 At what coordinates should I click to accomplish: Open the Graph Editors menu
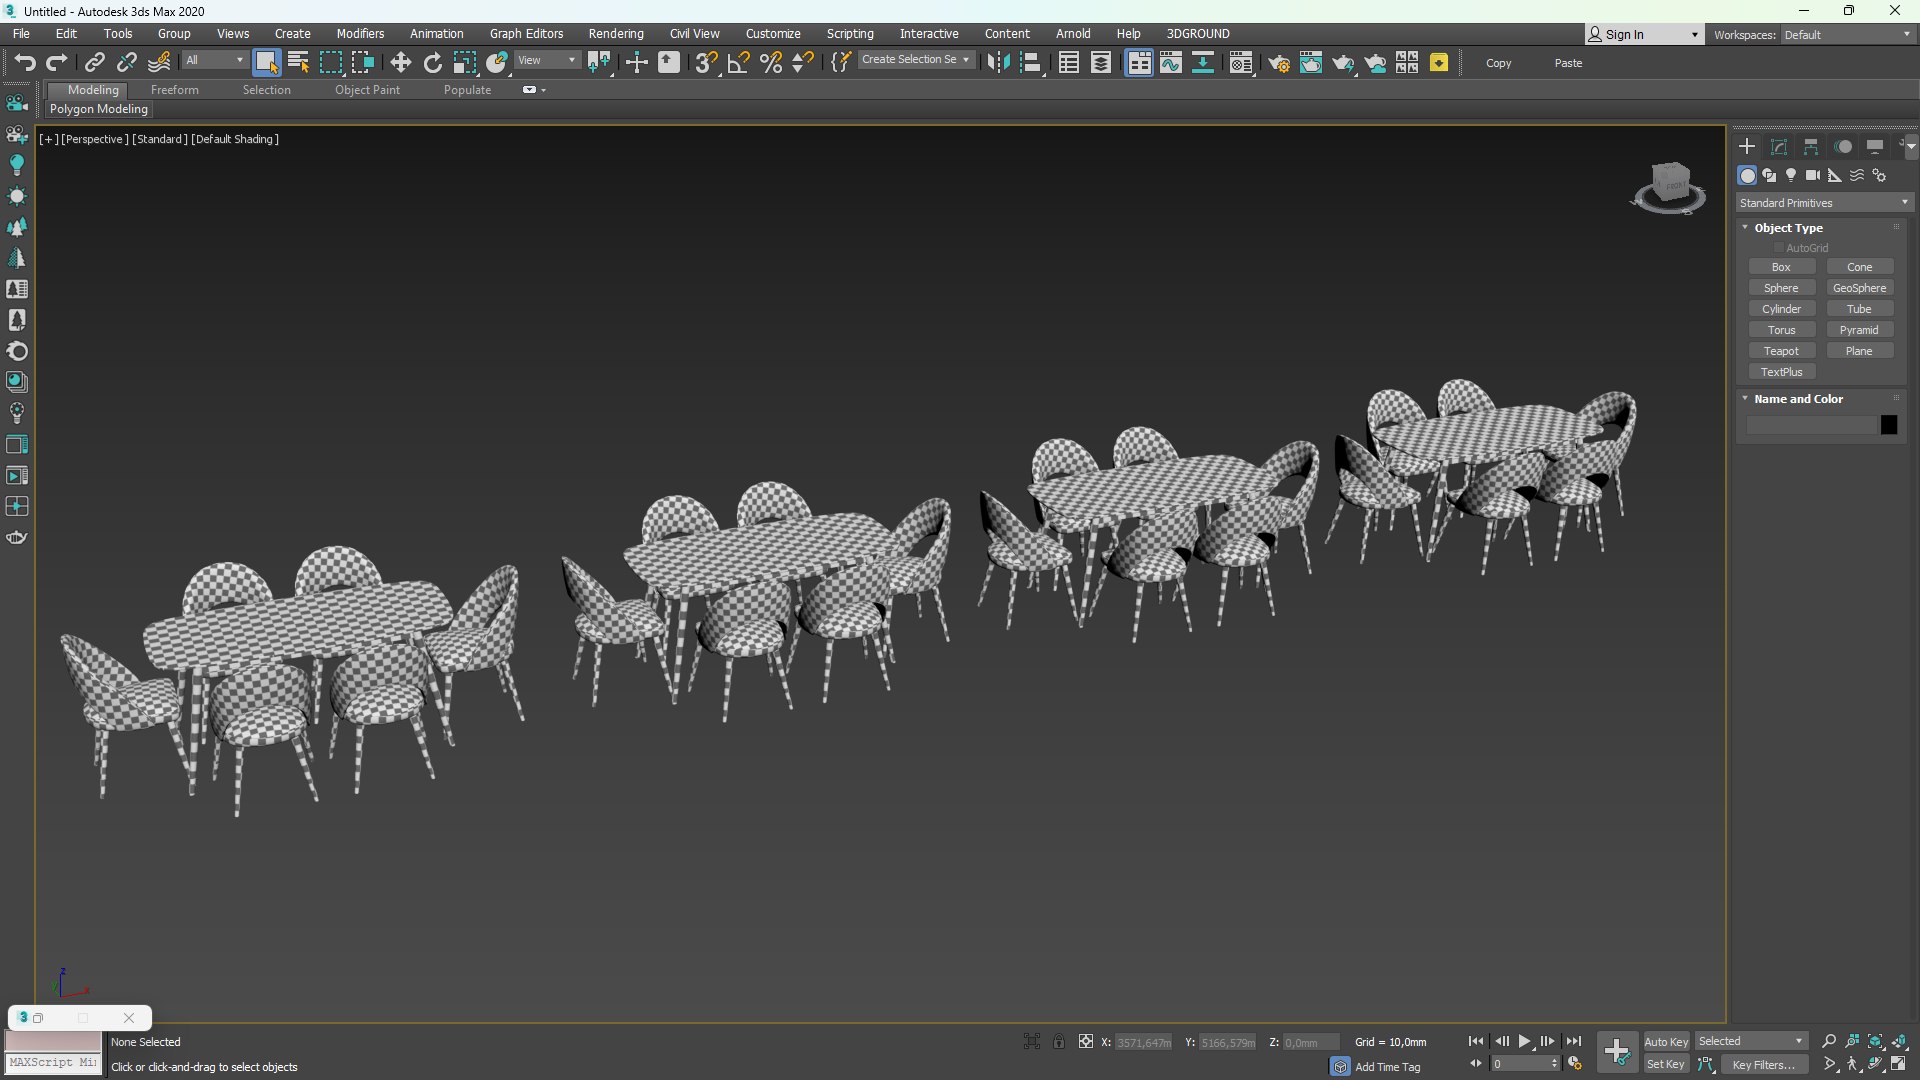pos(526,33)
